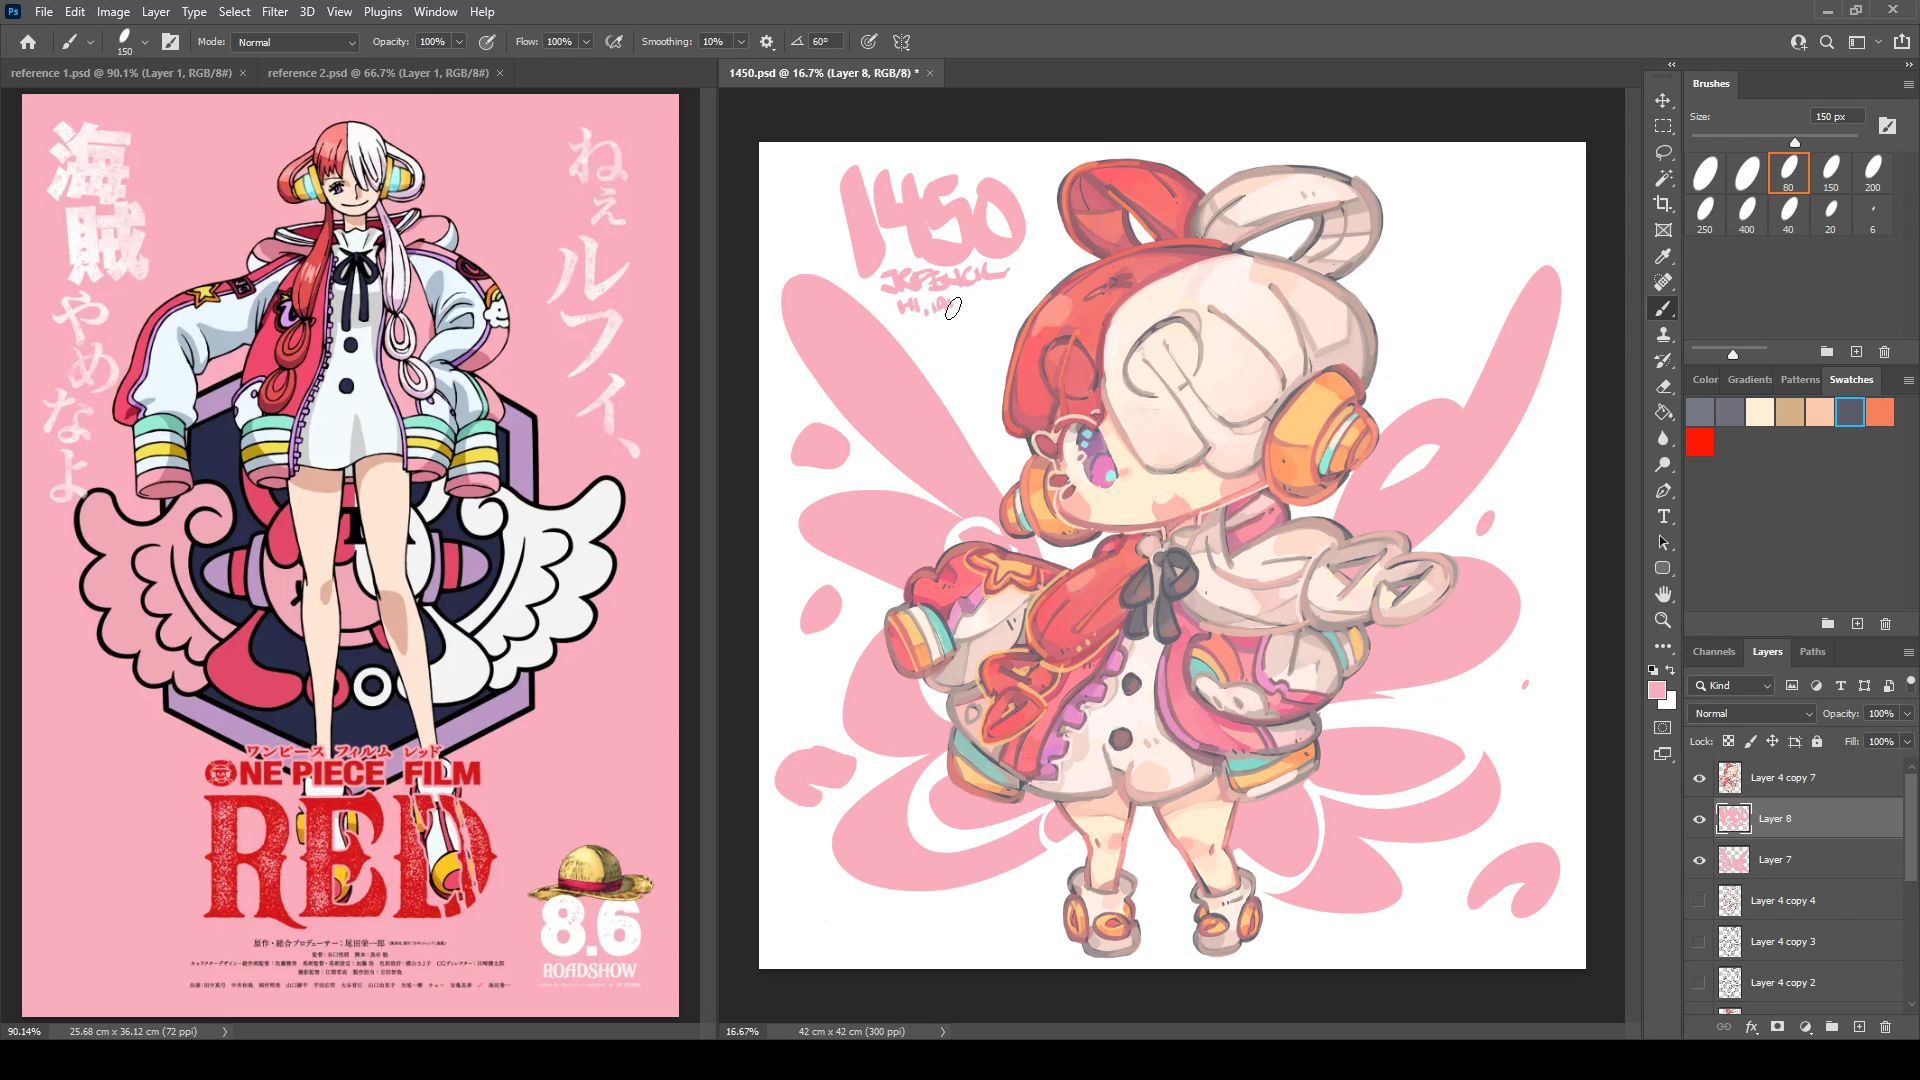Screen dimensions: 1920x1080
Task: Show Layer 4 copy 2 visibility box
Action: [1699, 983]
